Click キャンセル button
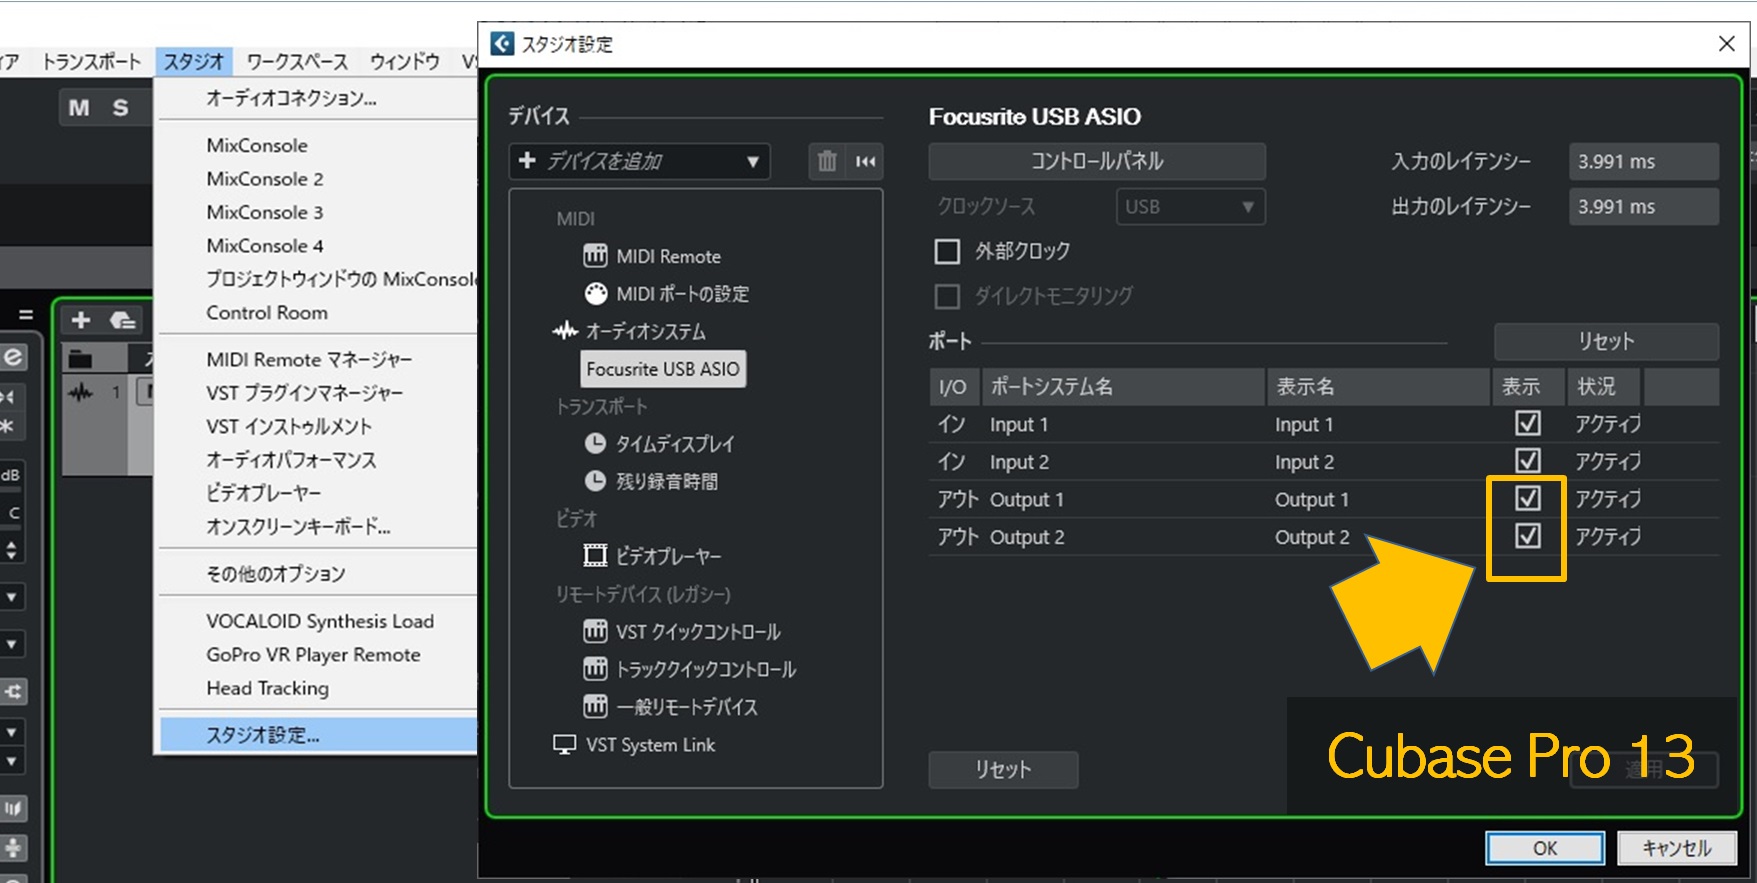The height and width of the screenshot is (883, 1757). coord(1677,848)
